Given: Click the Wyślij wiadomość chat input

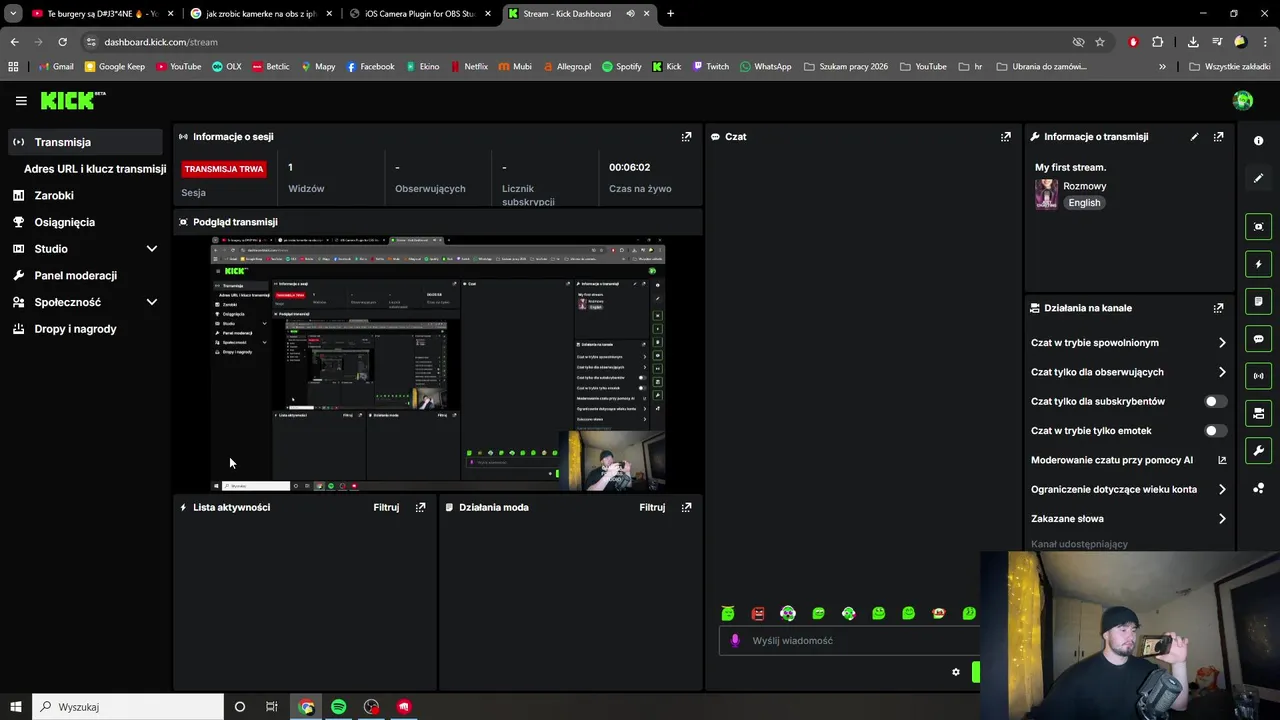Looking at the screenshot, I should click(x=849, y=641).
